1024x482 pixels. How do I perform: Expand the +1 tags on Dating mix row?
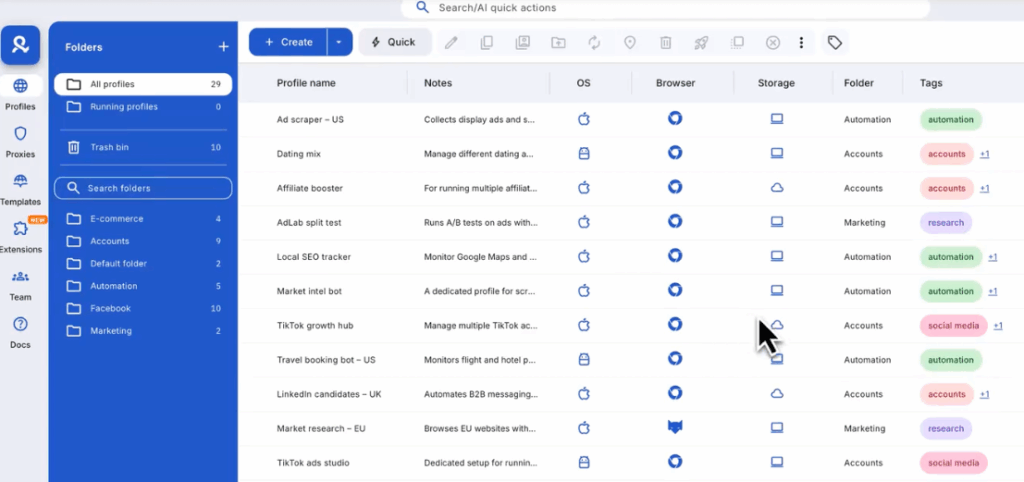[x=984, y=154]
